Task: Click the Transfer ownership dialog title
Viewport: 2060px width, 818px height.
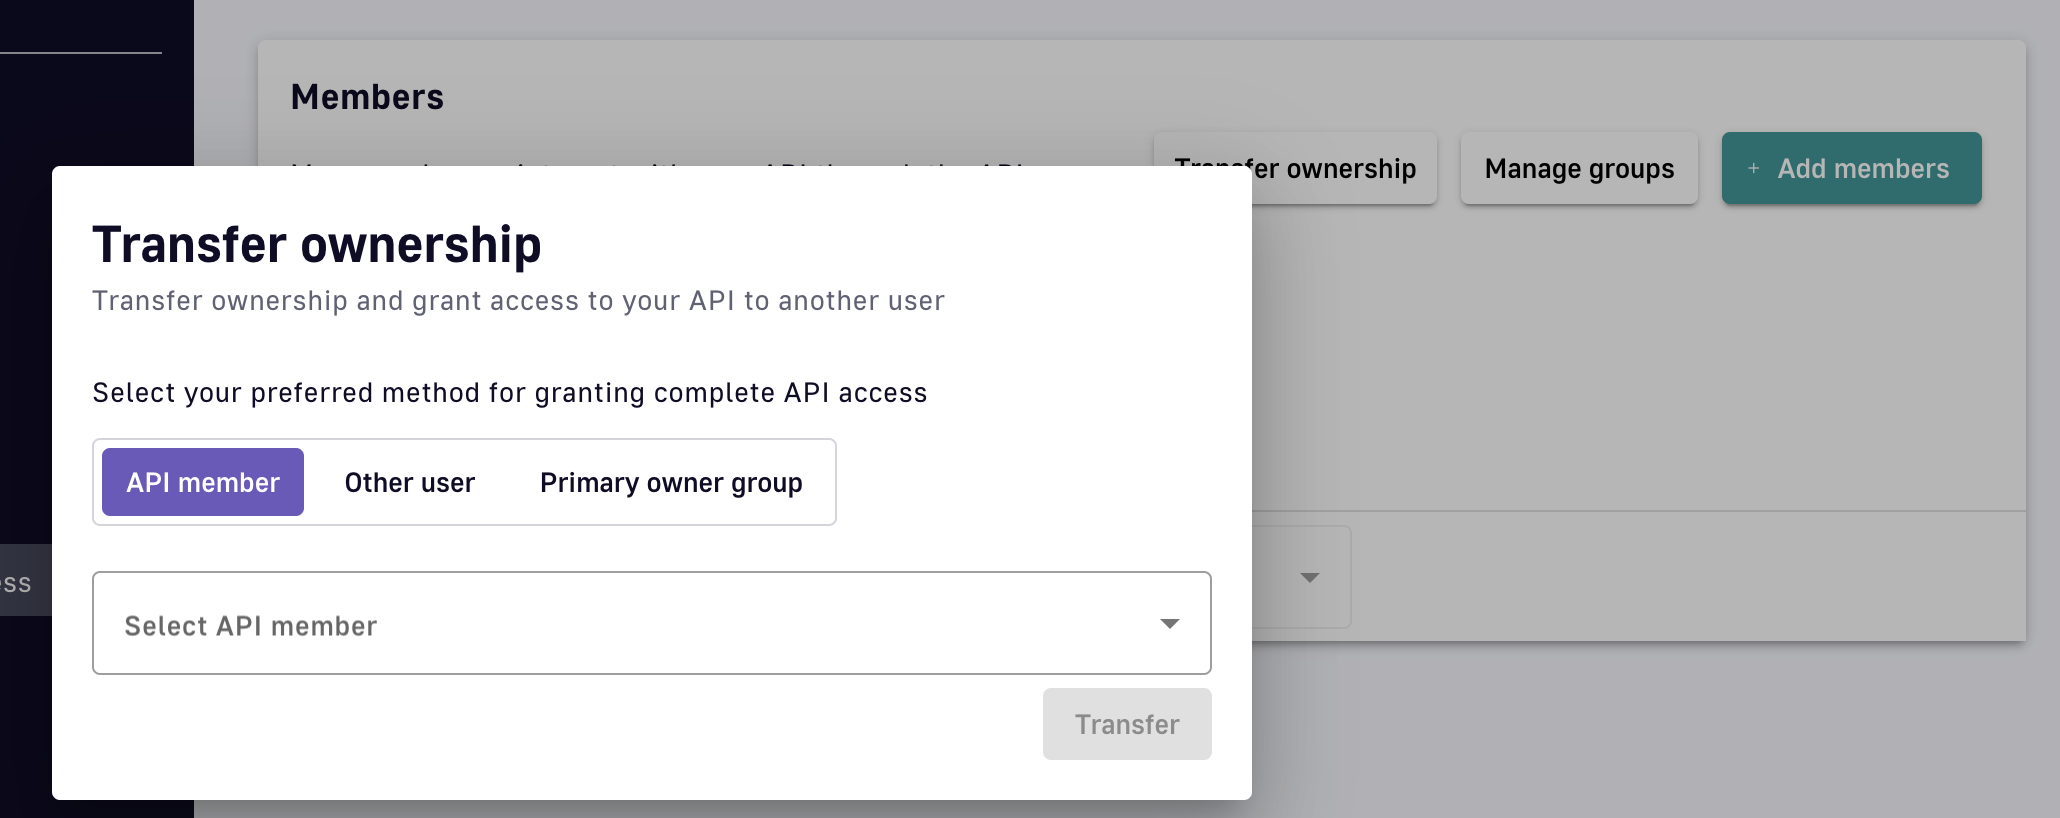Action: [317, 245]
